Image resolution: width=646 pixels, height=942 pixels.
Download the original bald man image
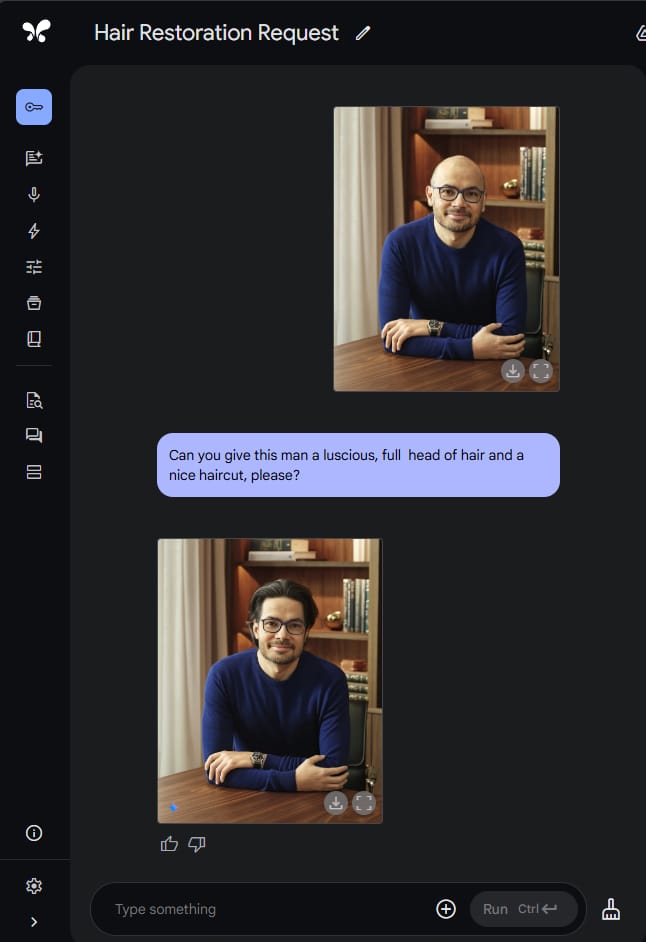[513, 371]
